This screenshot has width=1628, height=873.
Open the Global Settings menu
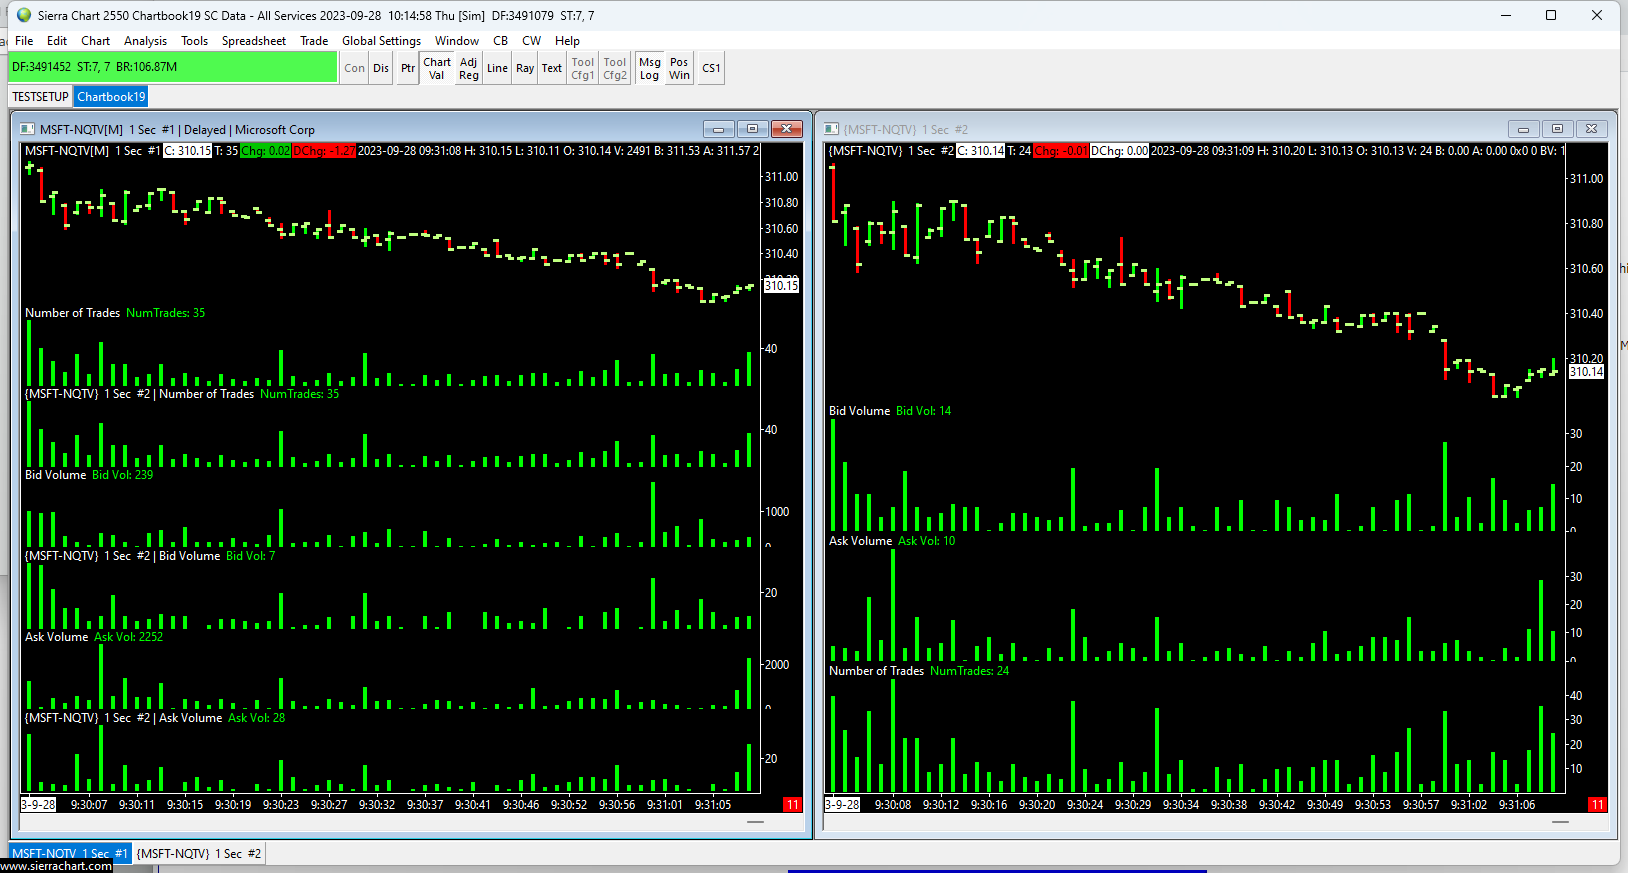click(381, 41)
